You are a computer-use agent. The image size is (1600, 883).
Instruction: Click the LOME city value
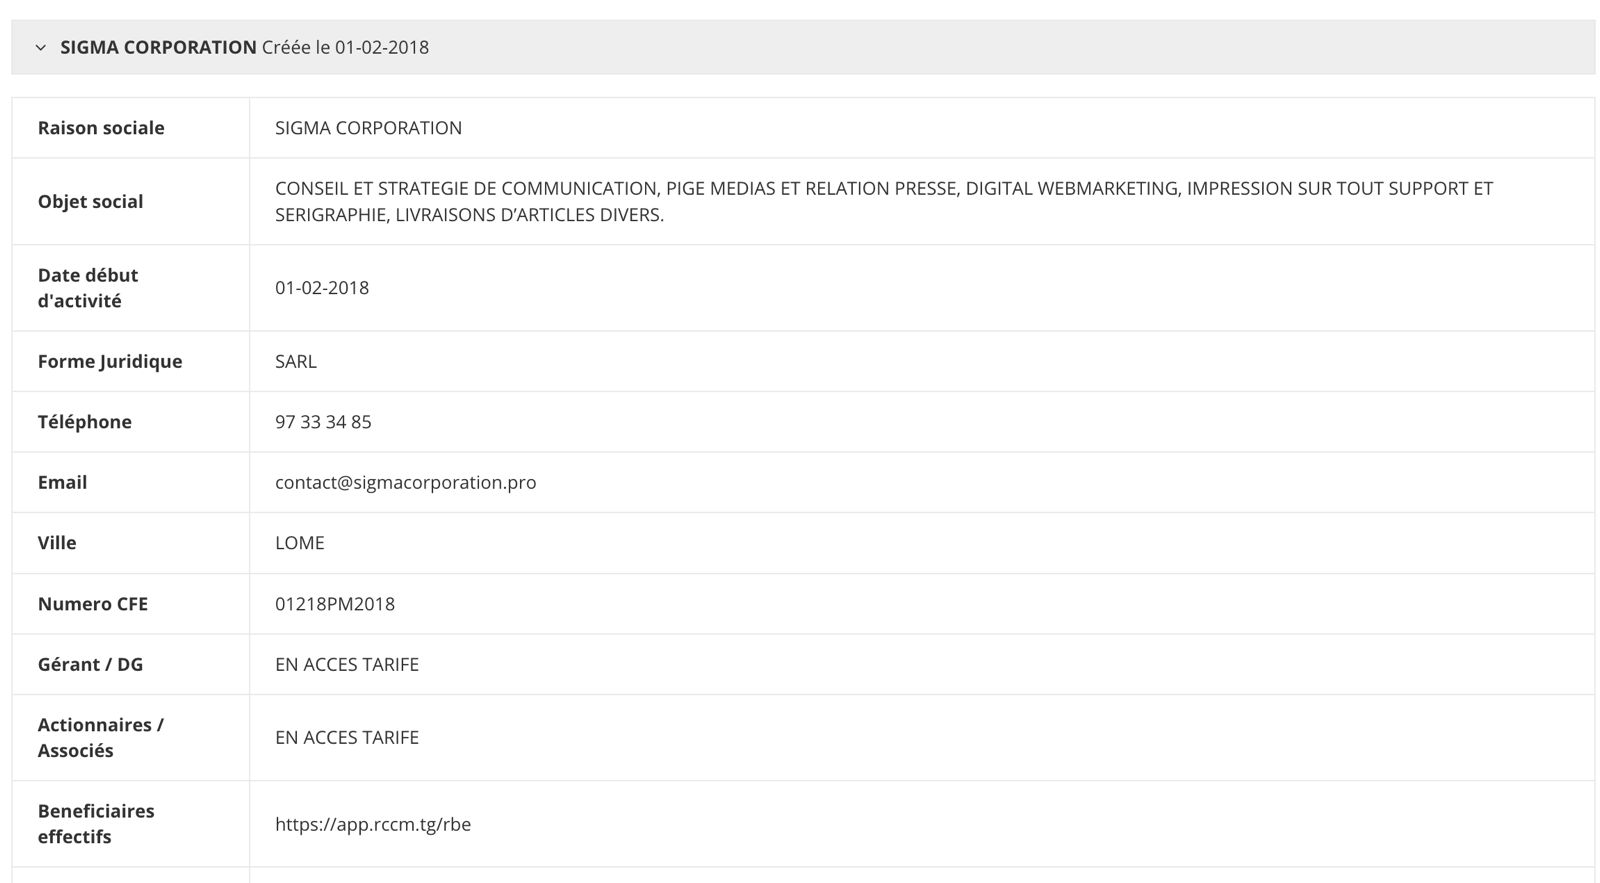[300, 543]
